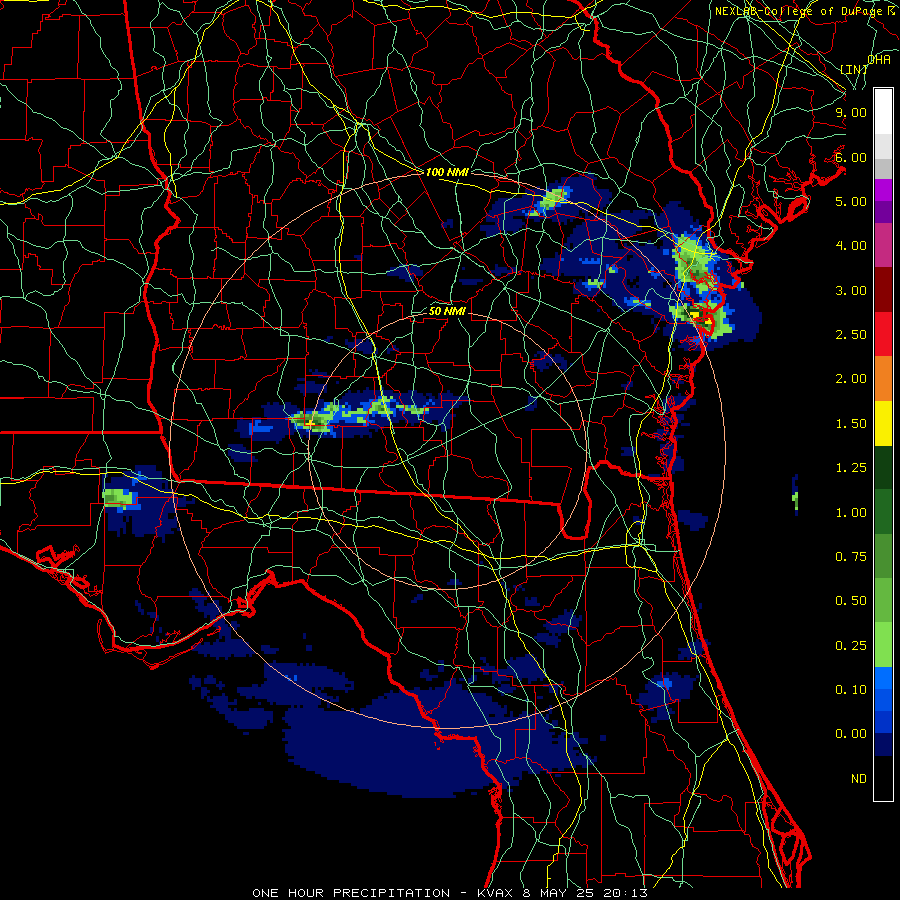Select the 0.25 legend value

[851, 646]
